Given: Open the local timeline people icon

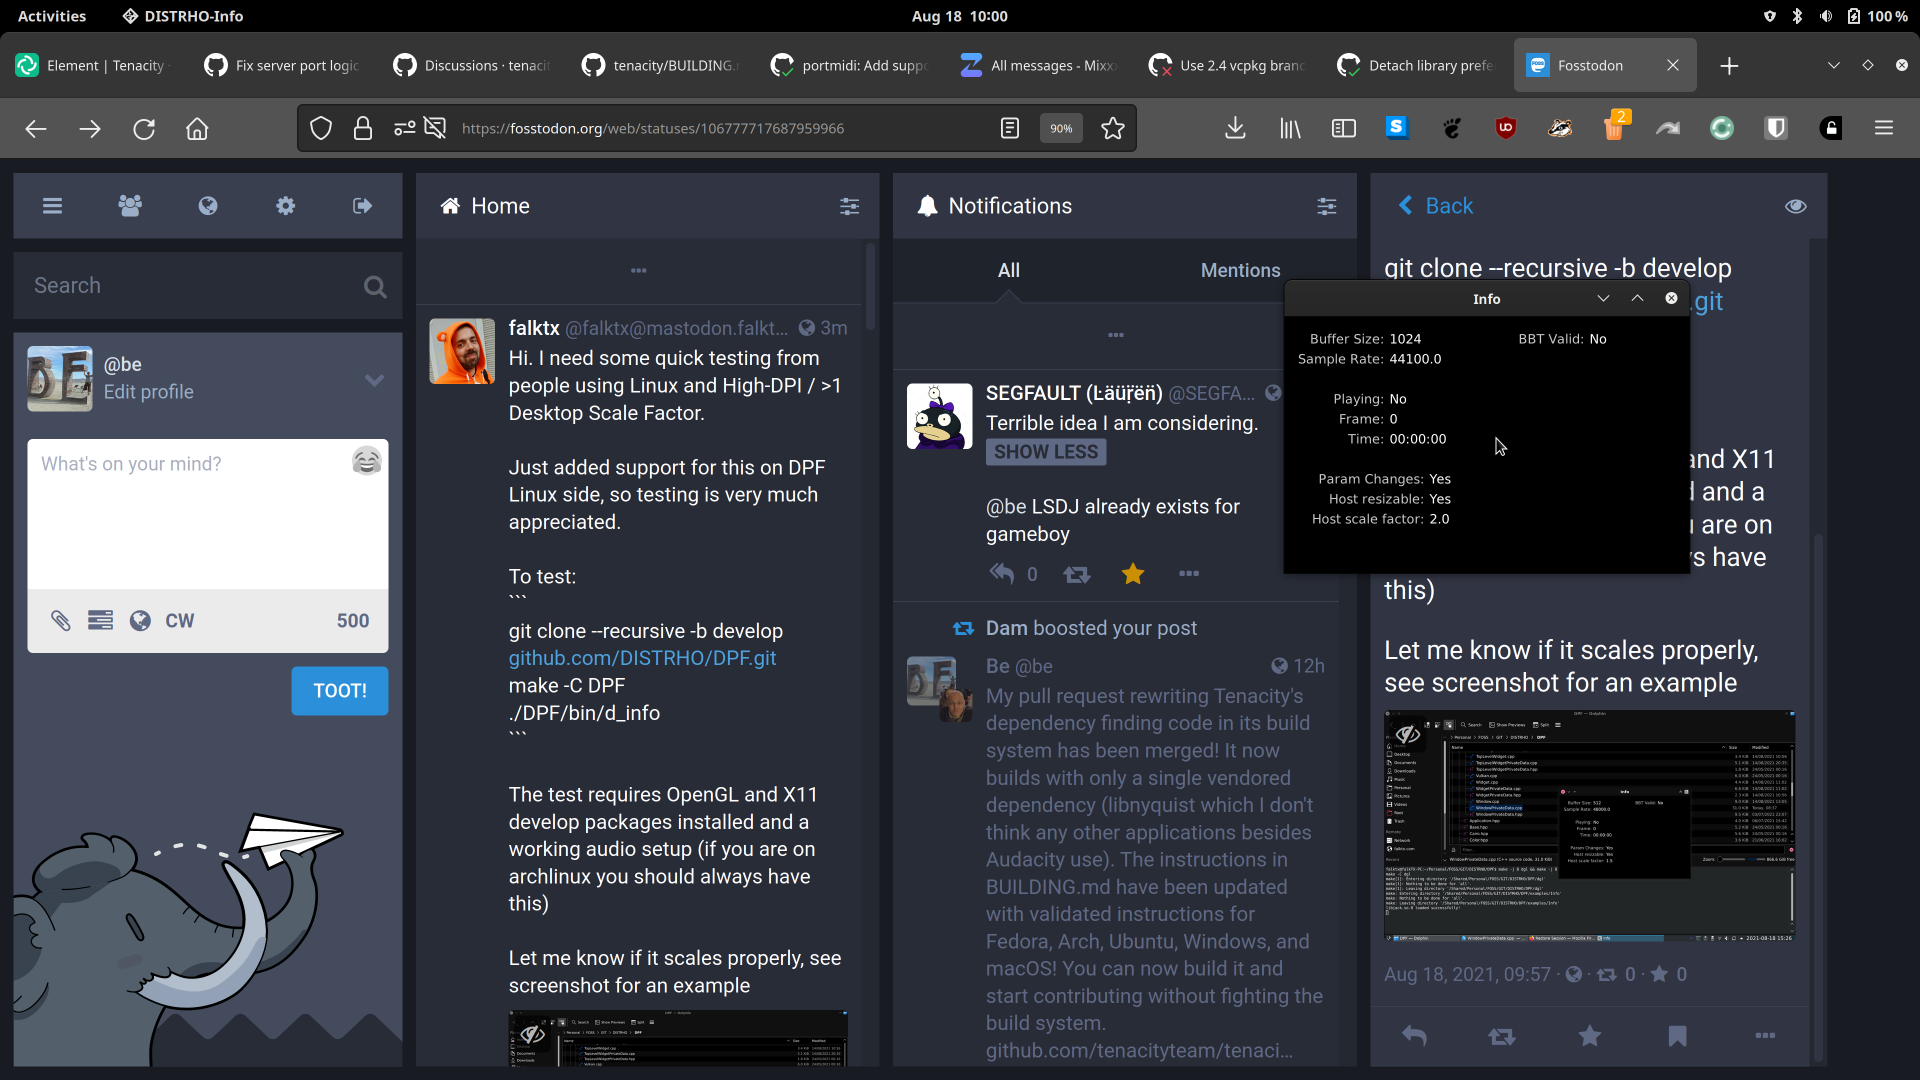Looking at the screenshot, I should click(x=130, y=206).
